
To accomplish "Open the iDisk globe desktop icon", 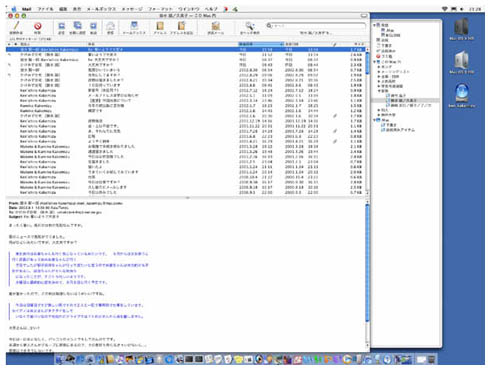I will (x=462, y=93).
